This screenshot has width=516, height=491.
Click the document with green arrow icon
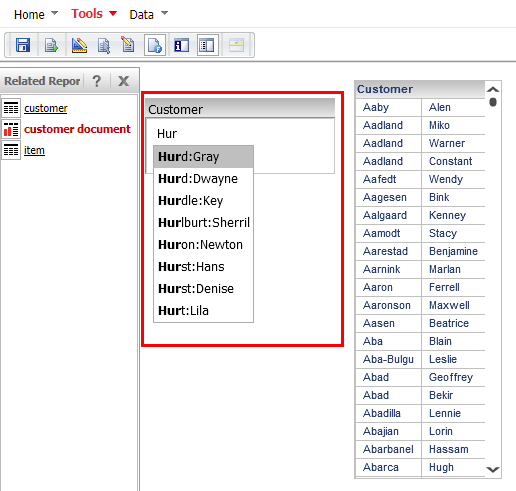51,45
